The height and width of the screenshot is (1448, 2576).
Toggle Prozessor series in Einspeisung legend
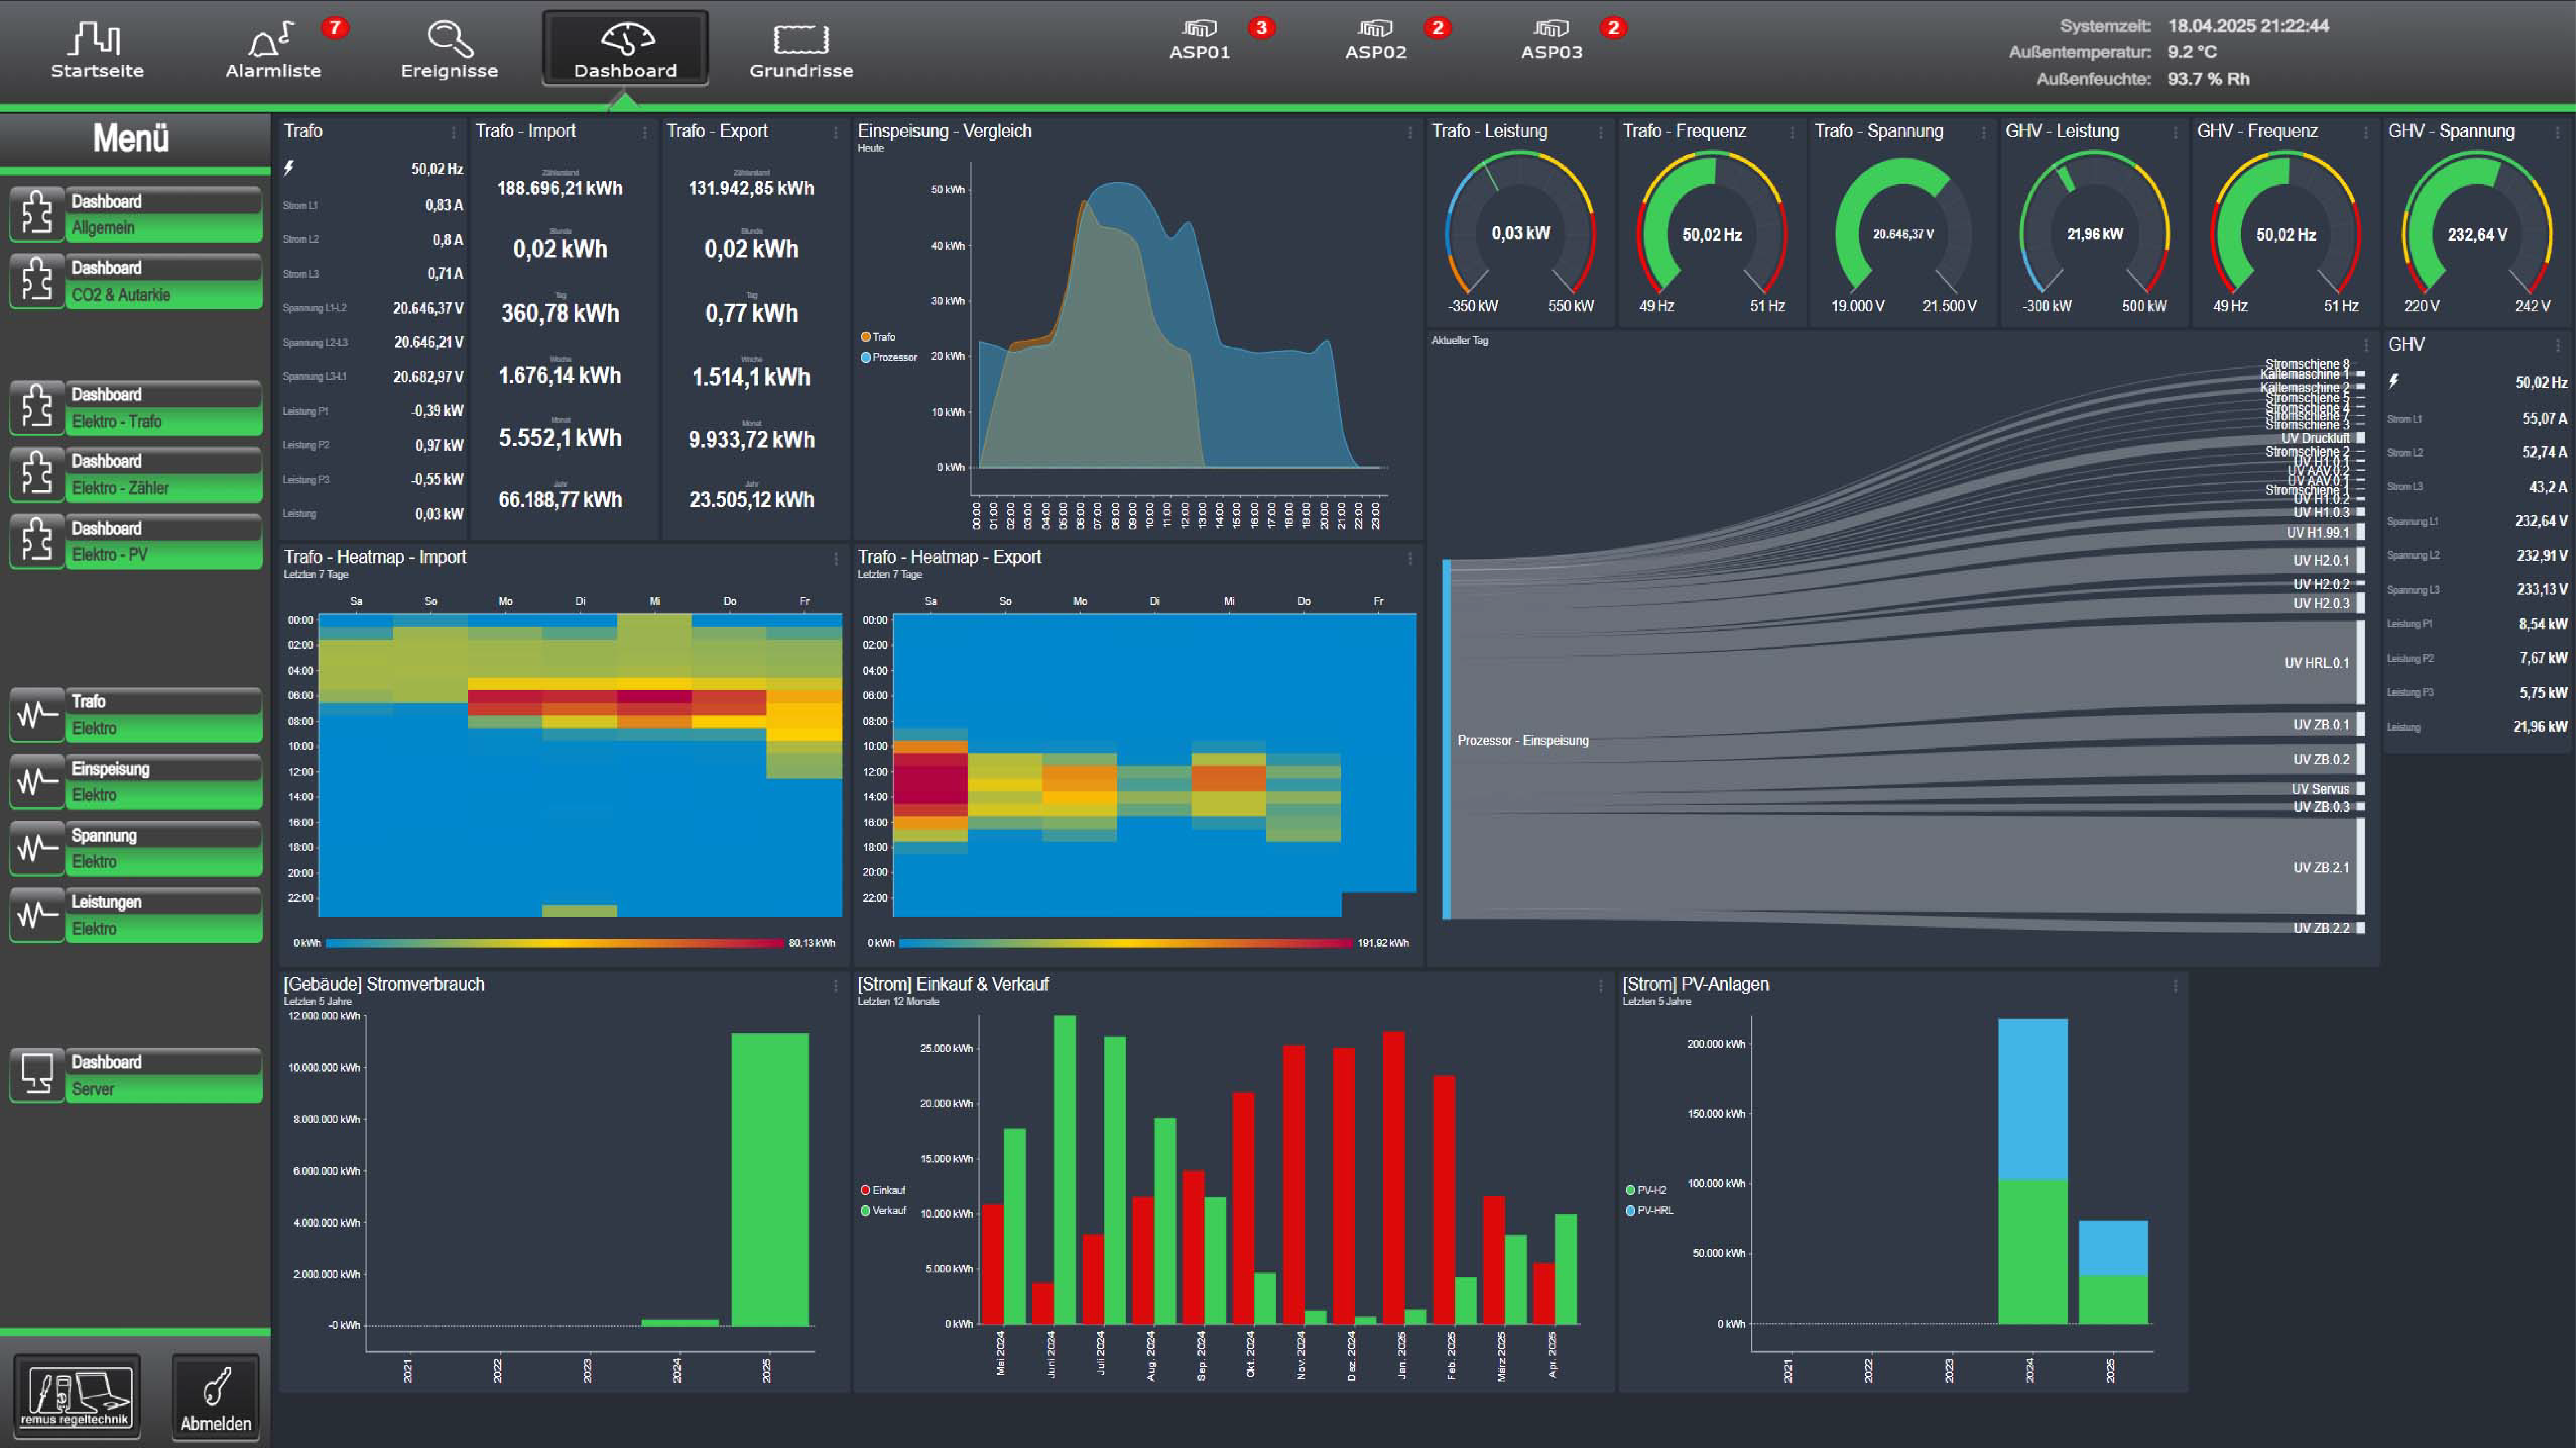[888, 357]
